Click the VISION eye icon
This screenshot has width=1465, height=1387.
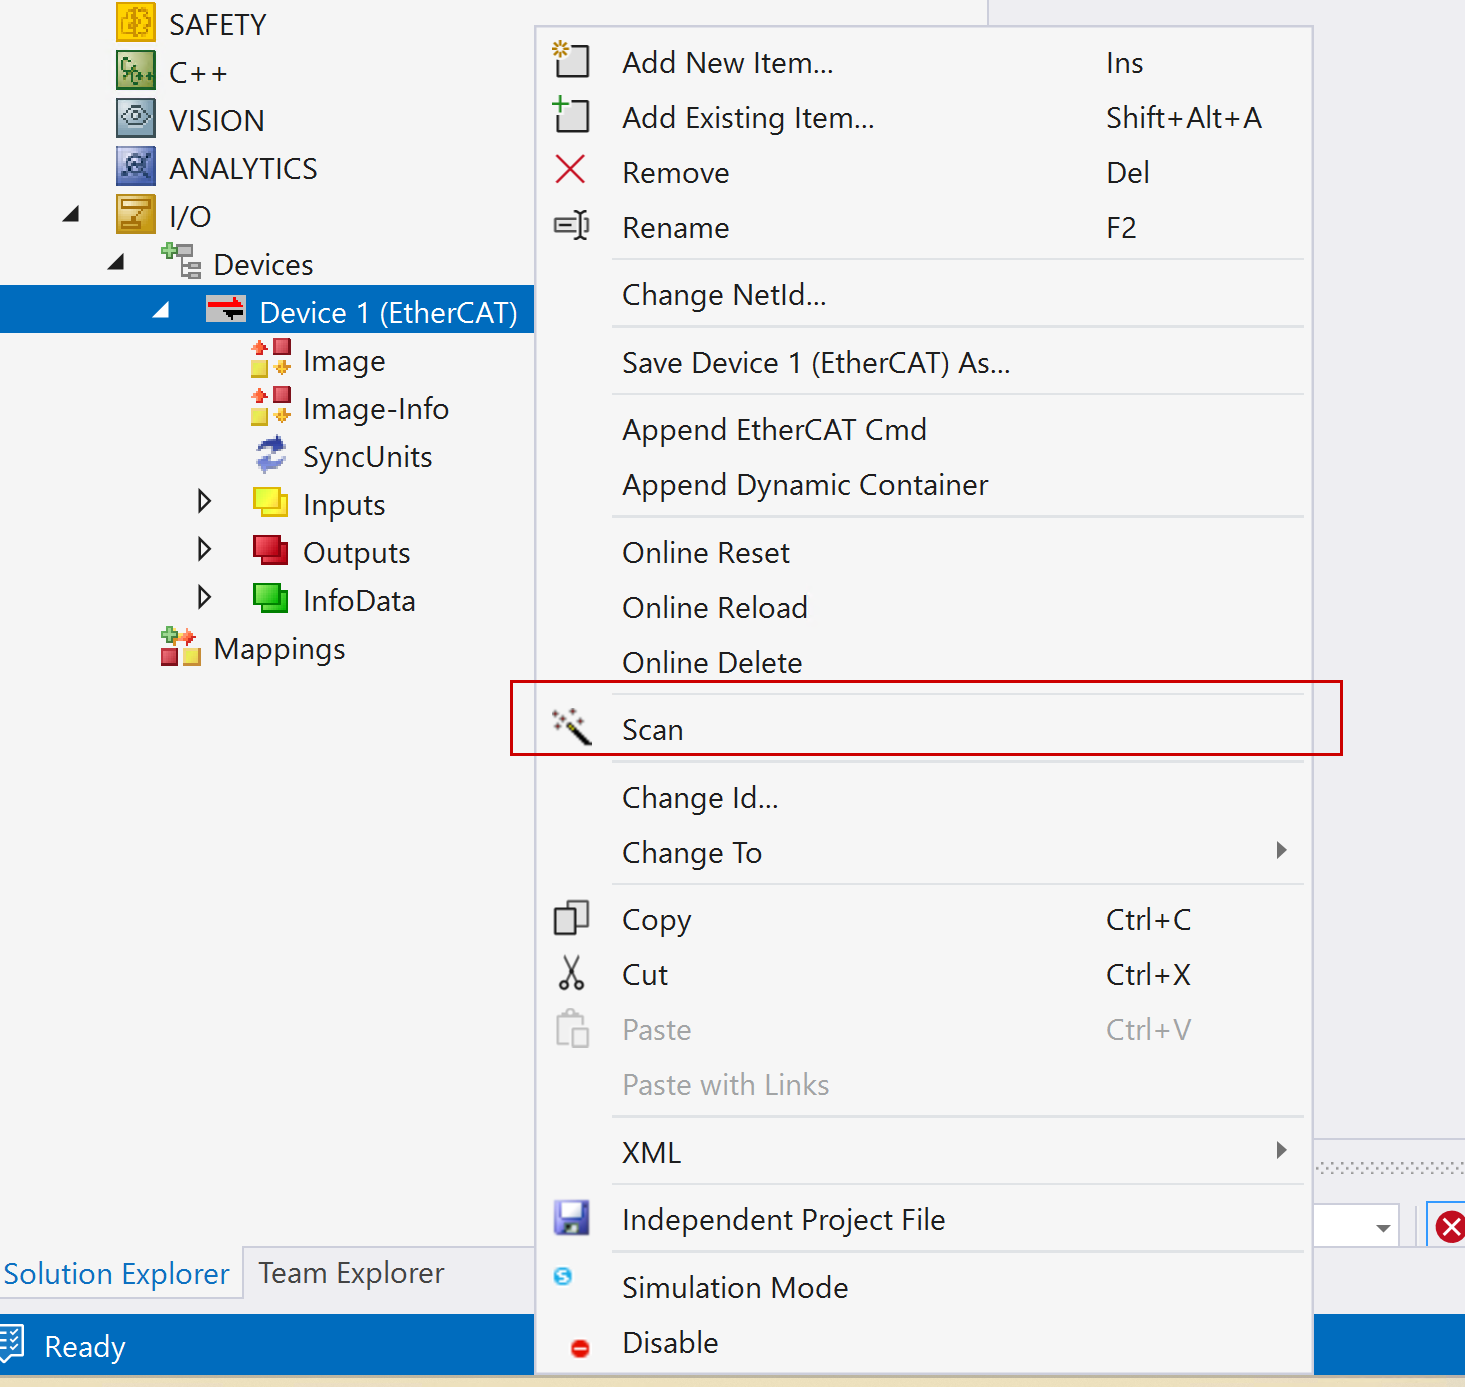[136, 119]
